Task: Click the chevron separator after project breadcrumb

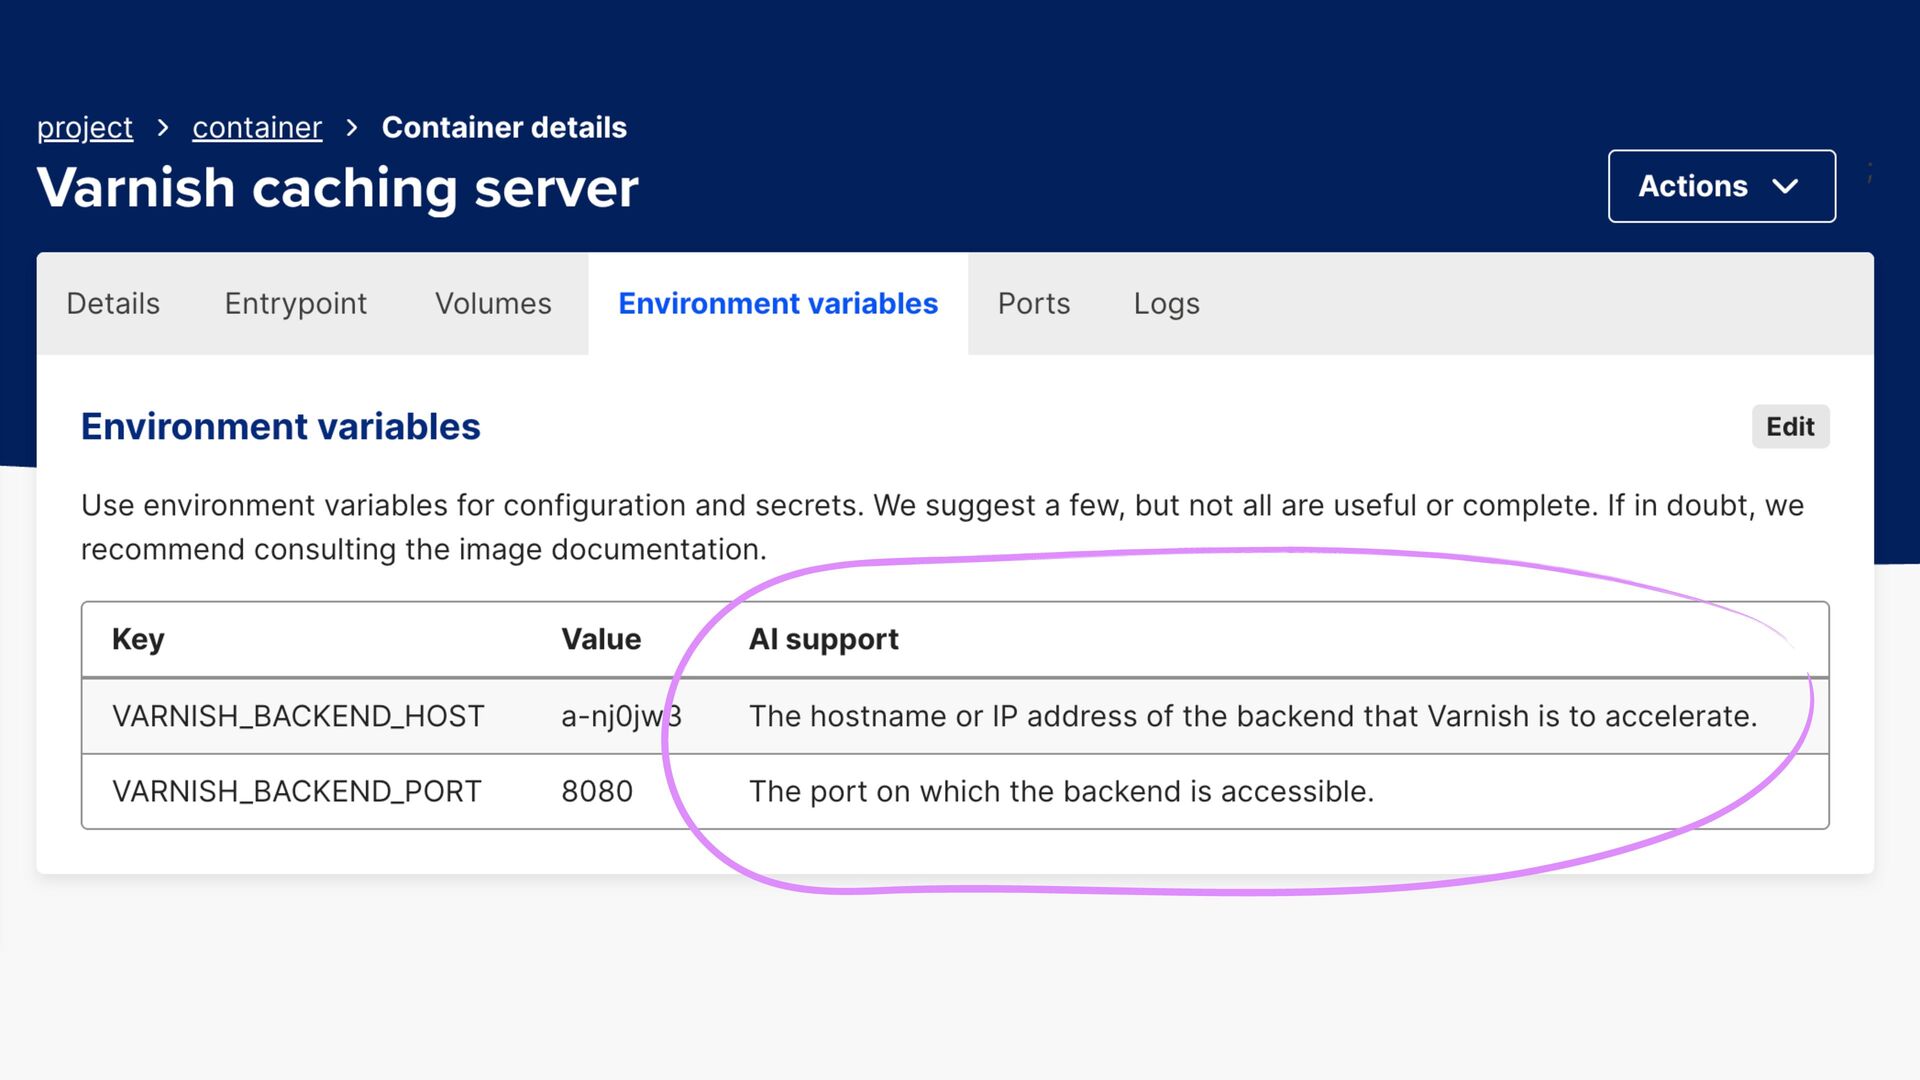Action: pos(163,128)
